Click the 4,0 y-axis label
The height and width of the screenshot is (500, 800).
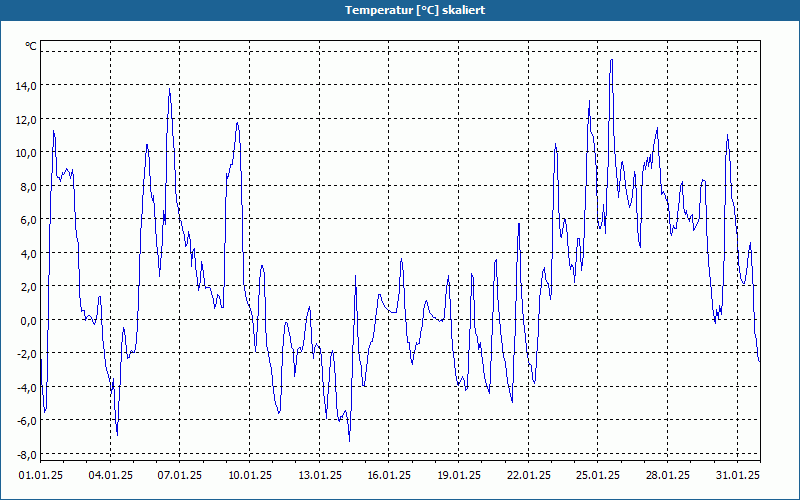(28, 253)
